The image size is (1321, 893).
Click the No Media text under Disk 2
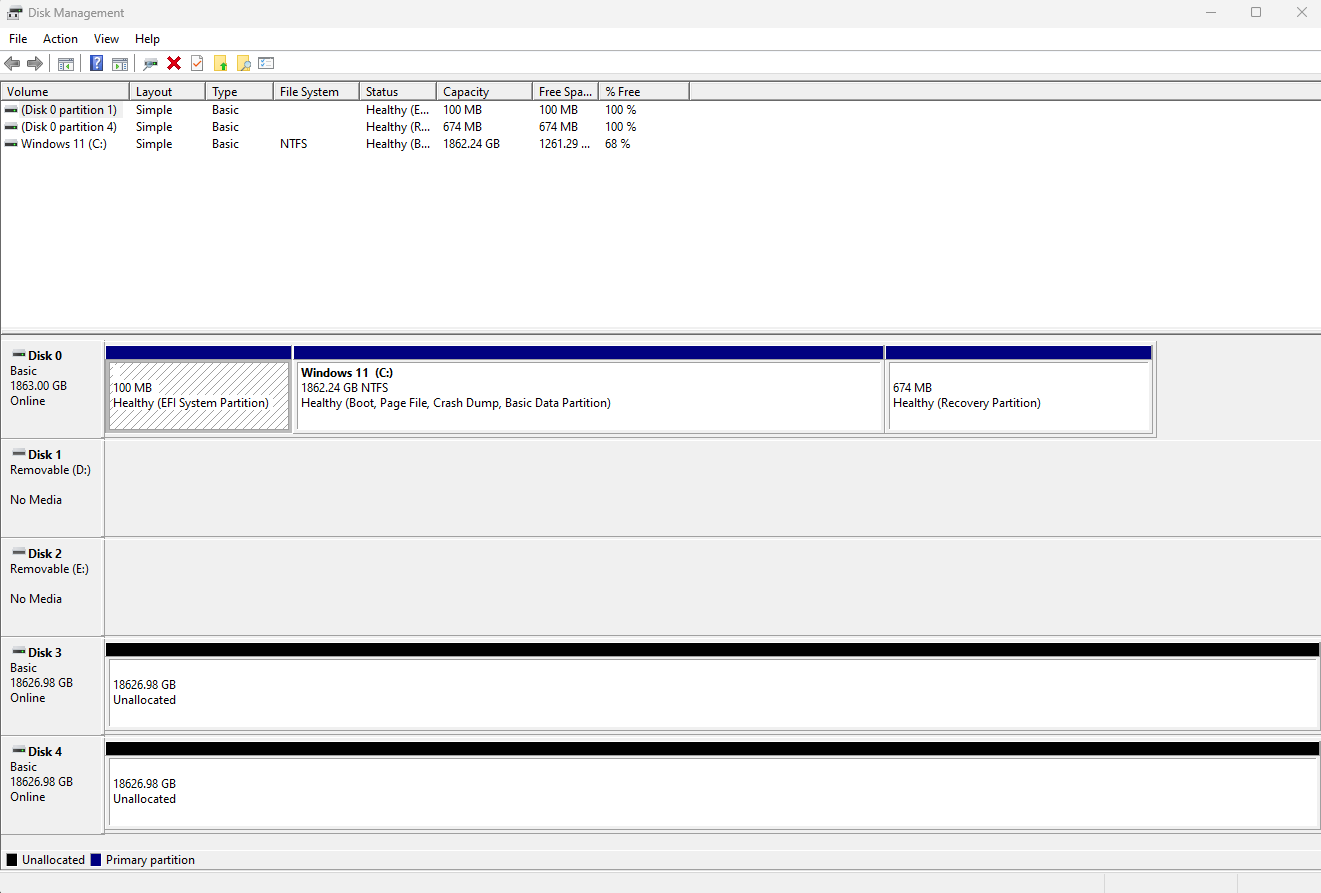pyautogui.click(x=36, y=599)
